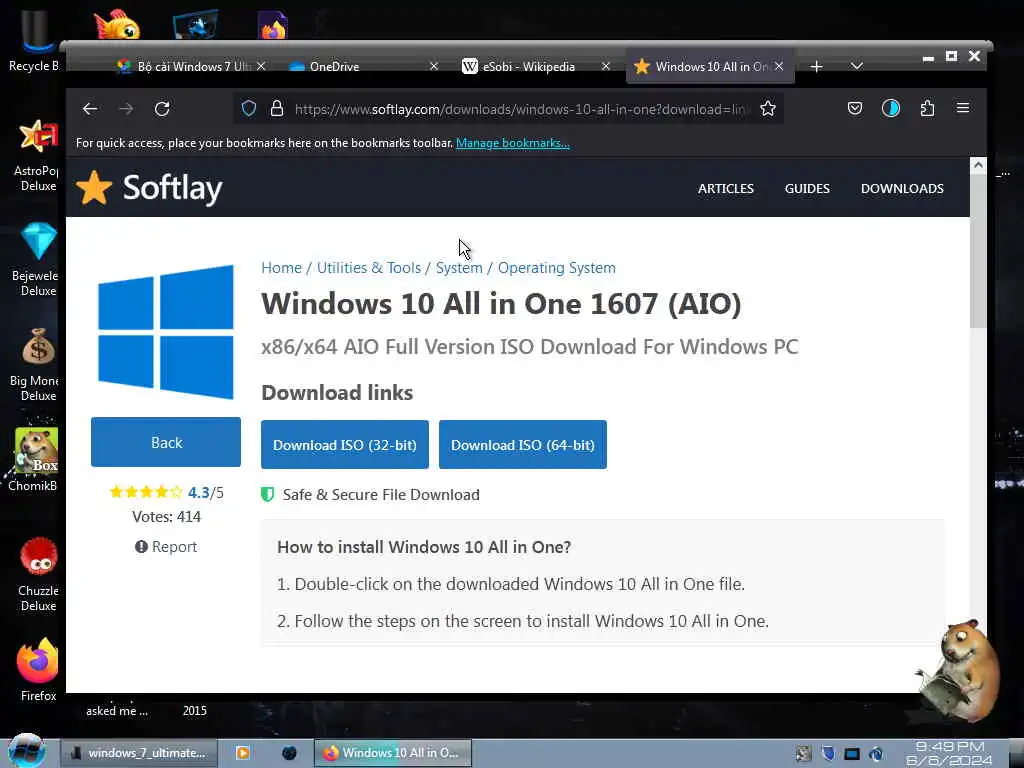
Task: Open the Utilities & Tools breadcrumb
Action: 369,268
